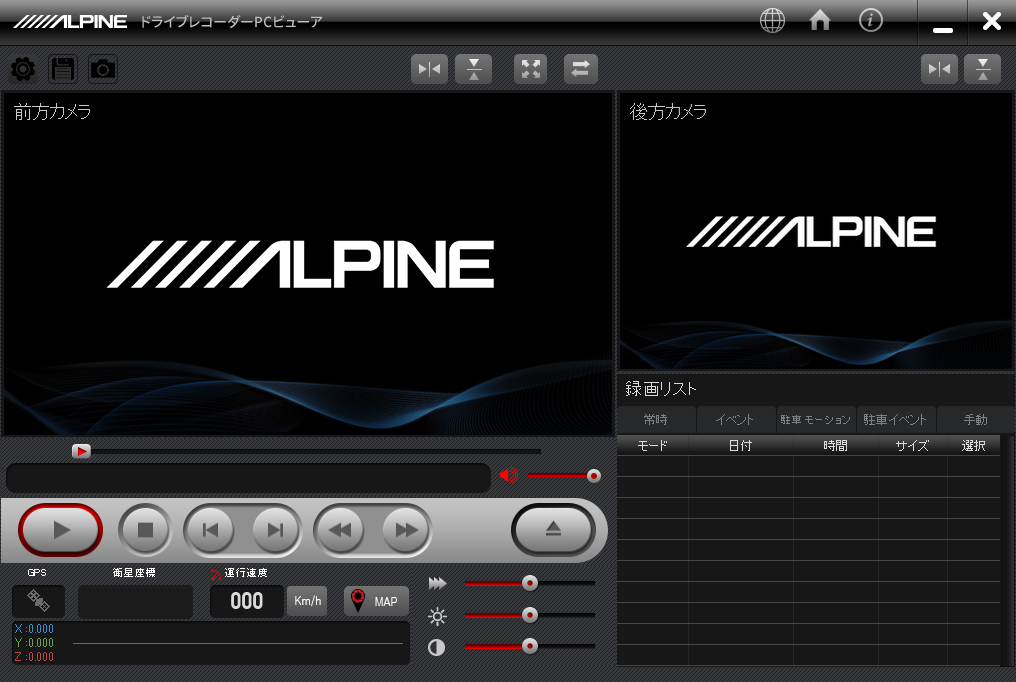Mute audio with the speaker icon
Screen dimensions: 1016x682
tap(509, 476)
